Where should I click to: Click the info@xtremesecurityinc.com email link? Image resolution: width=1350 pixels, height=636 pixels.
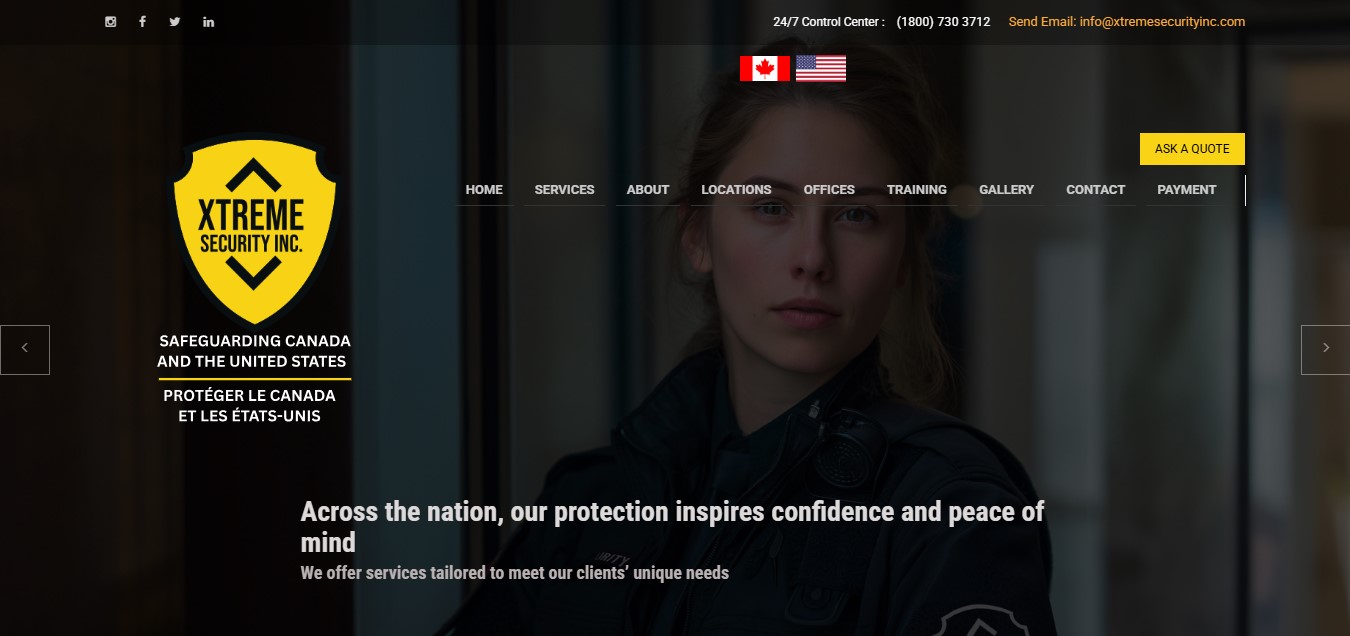coord(1162,21)
